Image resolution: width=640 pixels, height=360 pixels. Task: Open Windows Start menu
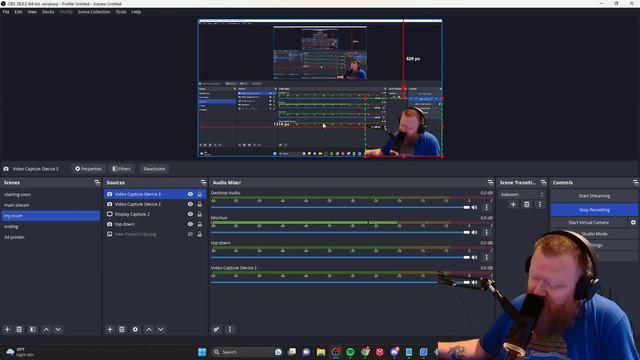point(202,352)
